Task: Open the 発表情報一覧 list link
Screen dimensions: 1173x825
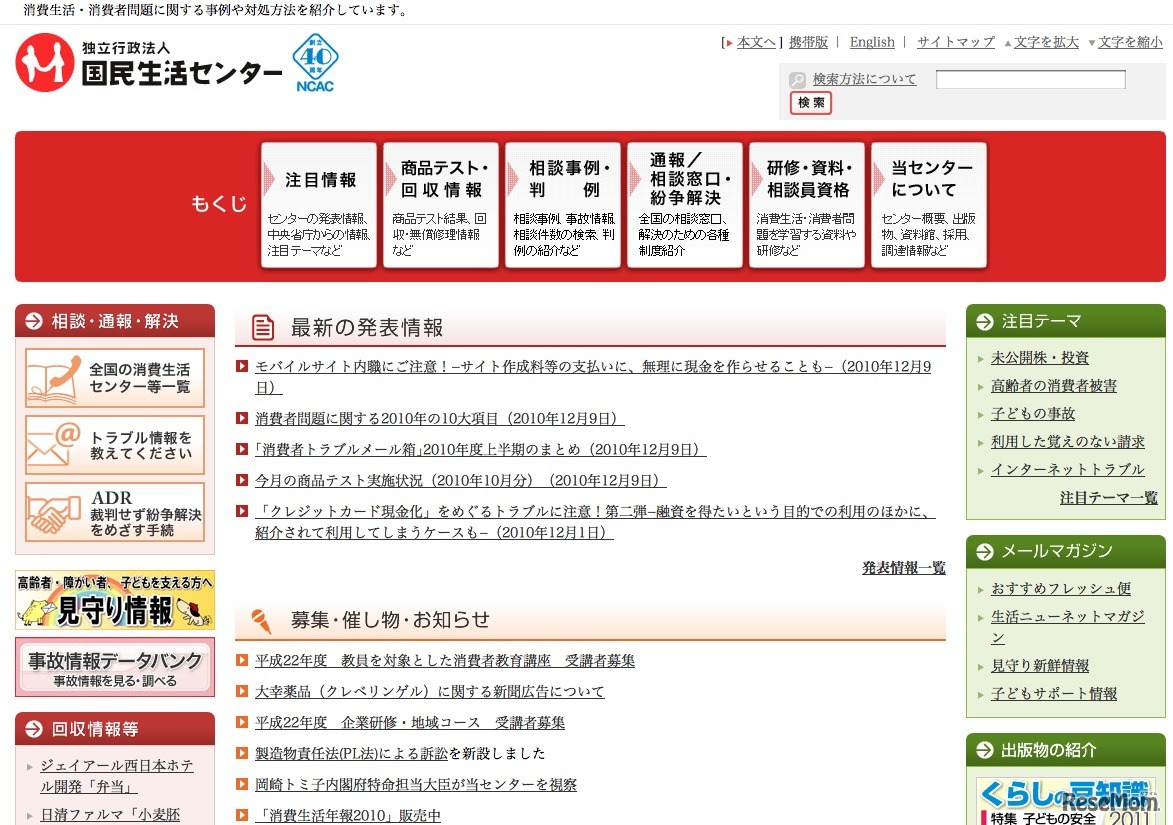Action: 904,568
